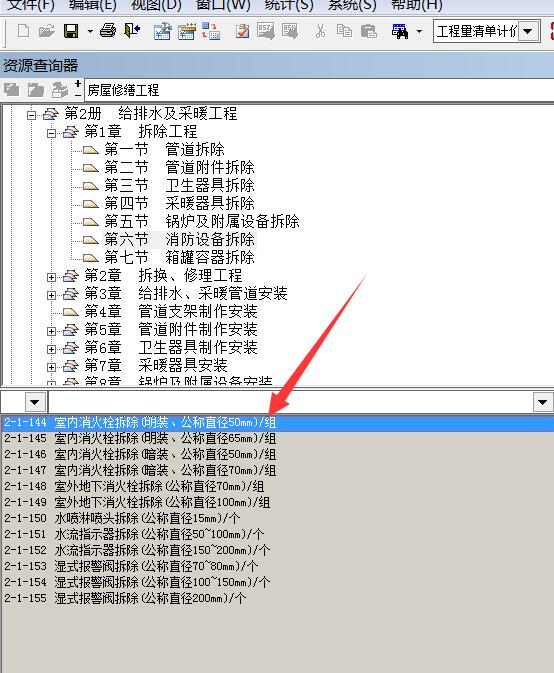Viewport: 554px width, 673px height.
Task: Select 第一节 管道拆除
Action: click(164, 149)
